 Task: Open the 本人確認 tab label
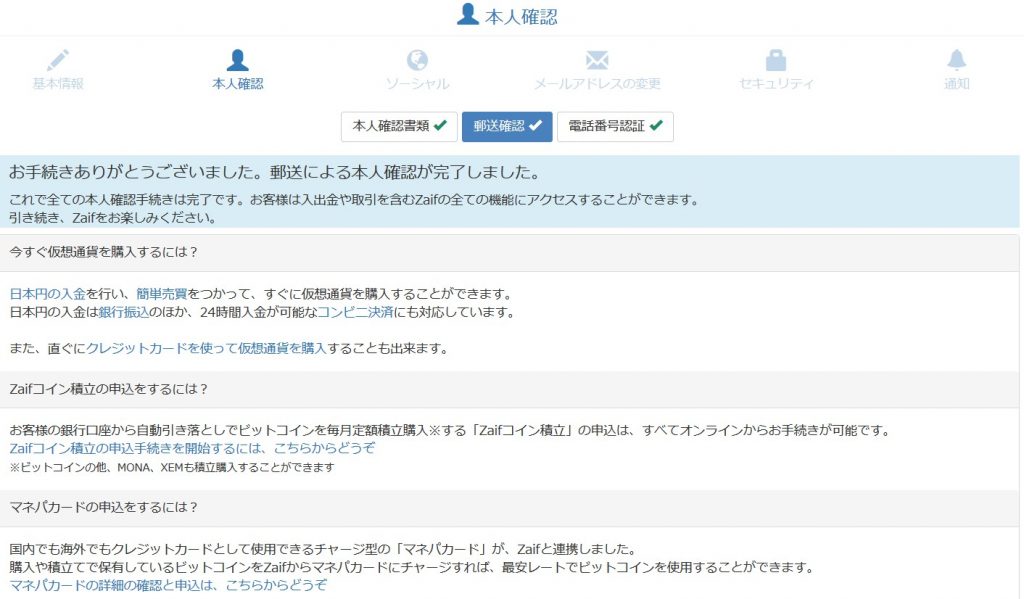coord(238,84)
